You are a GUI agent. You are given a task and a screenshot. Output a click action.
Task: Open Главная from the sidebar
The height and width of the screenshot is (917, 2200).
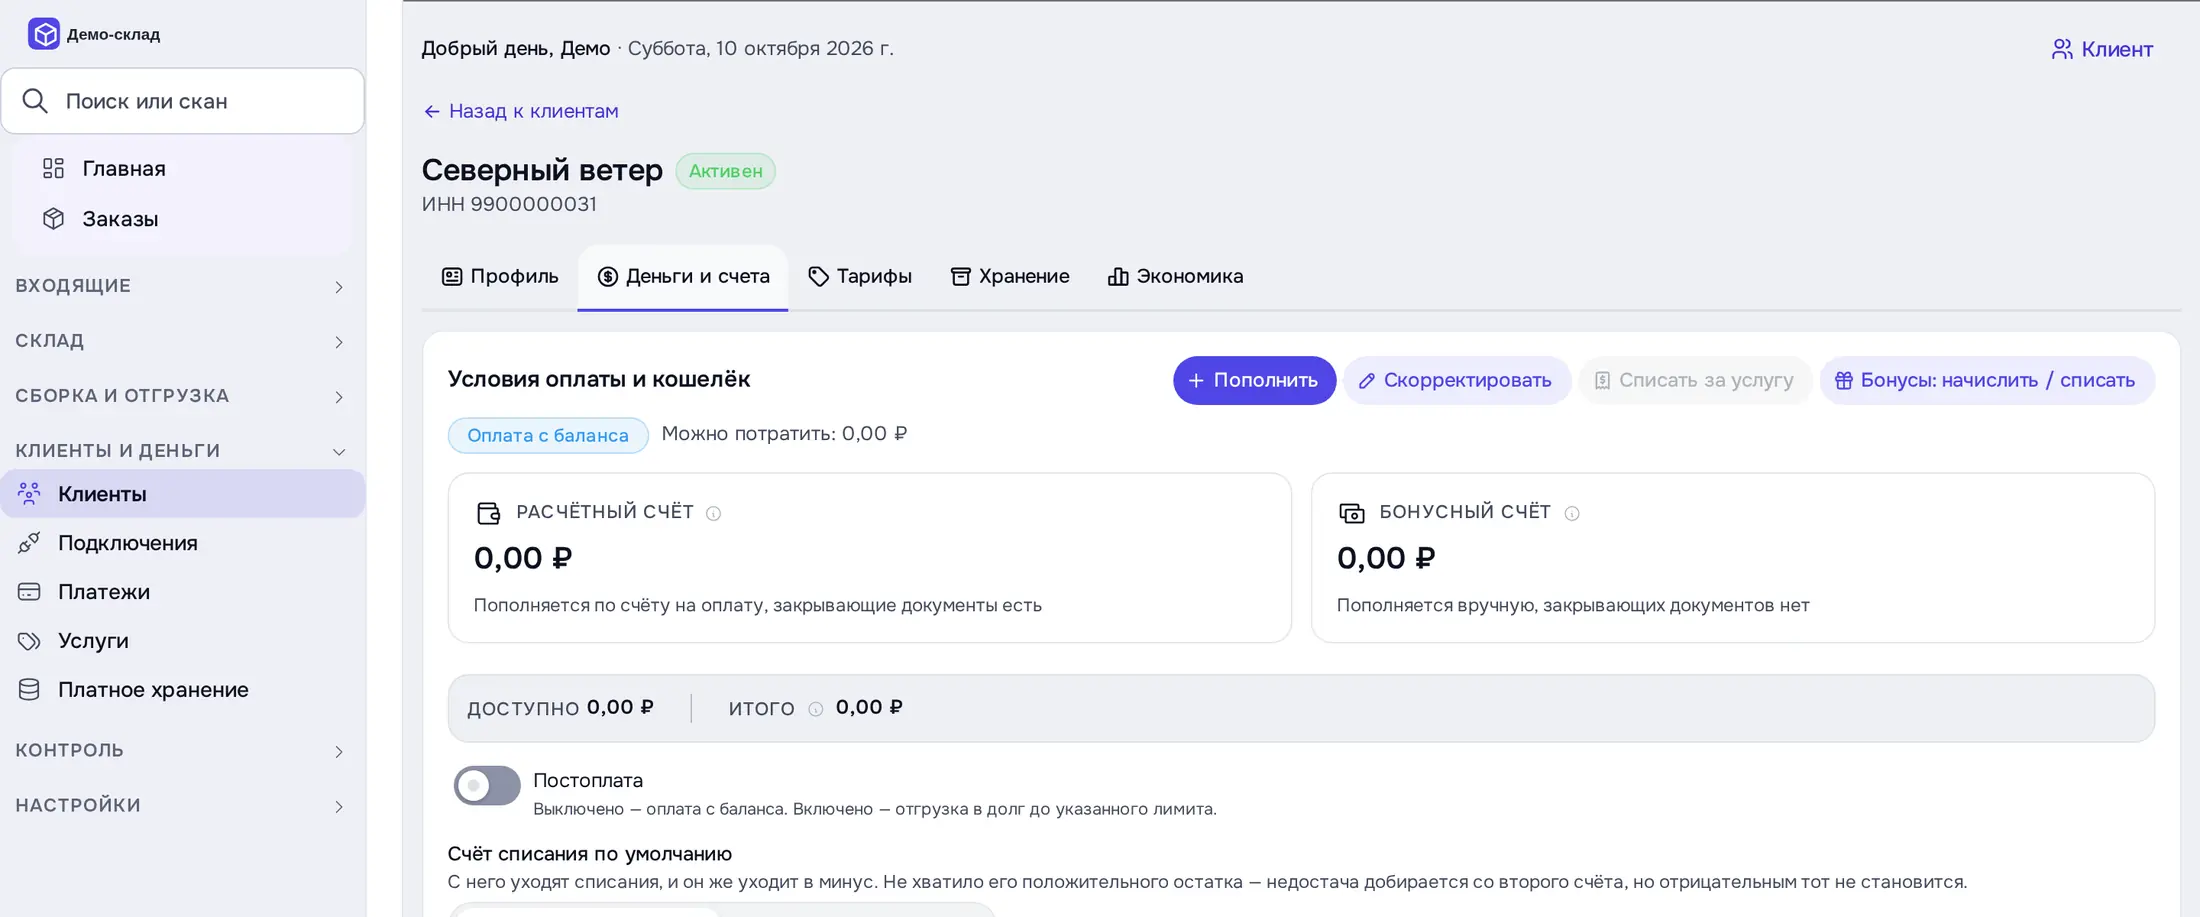pos(183,168)
